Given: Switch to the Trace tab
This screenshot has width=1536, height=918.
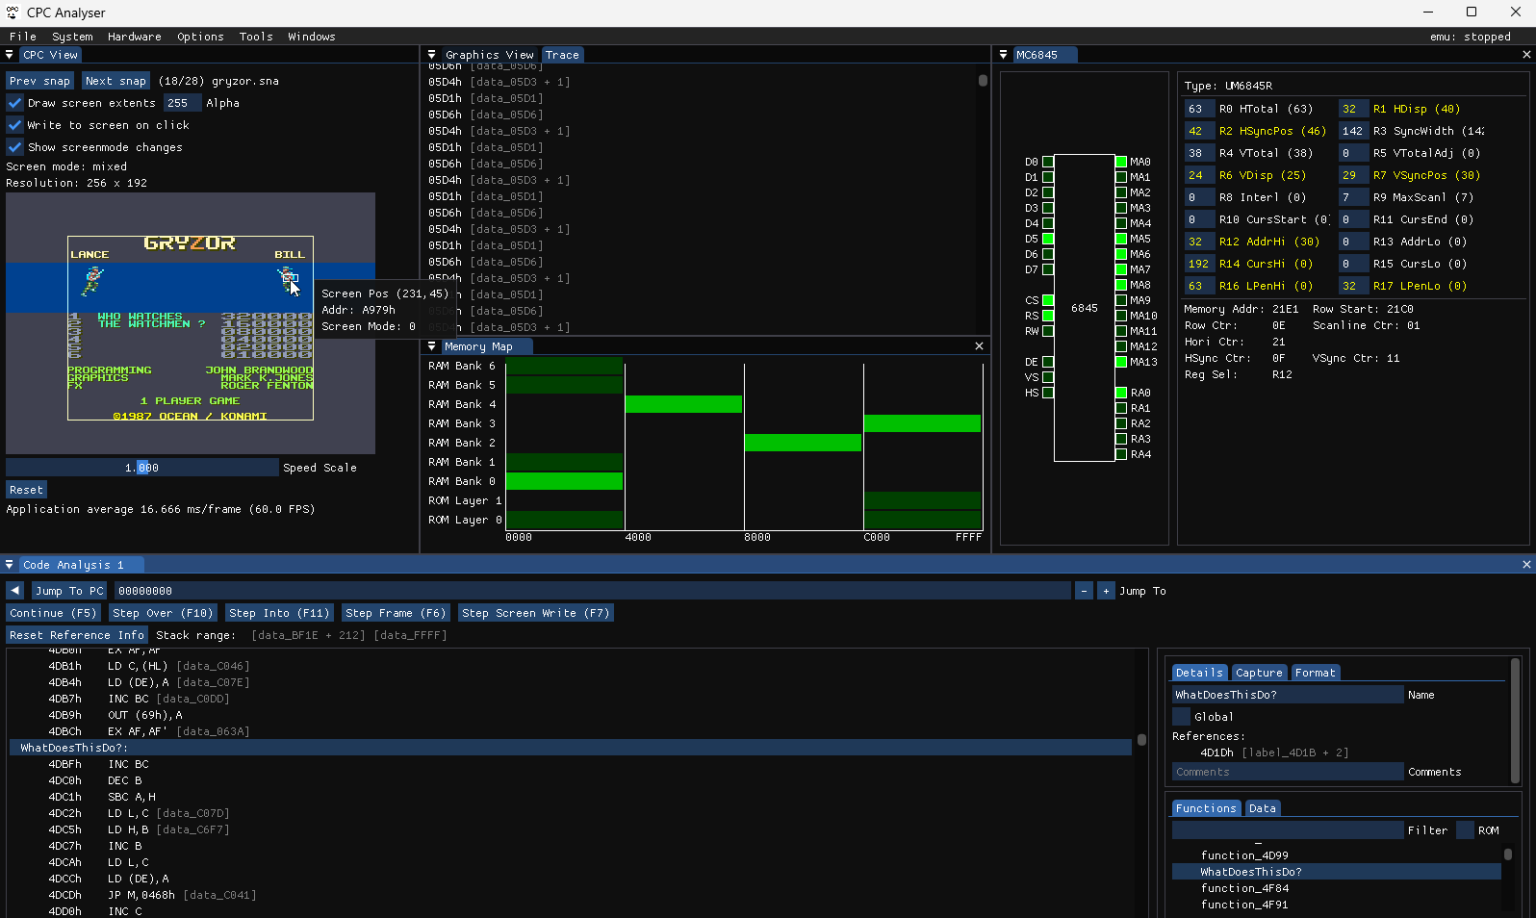Looking at the screenshot, I should tap(562, 55).
